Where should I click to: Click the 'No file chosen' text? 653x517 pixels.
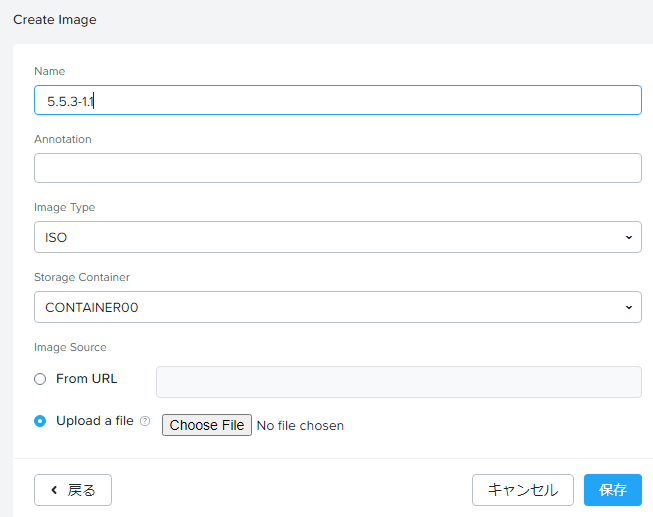[x=300, y=426]
